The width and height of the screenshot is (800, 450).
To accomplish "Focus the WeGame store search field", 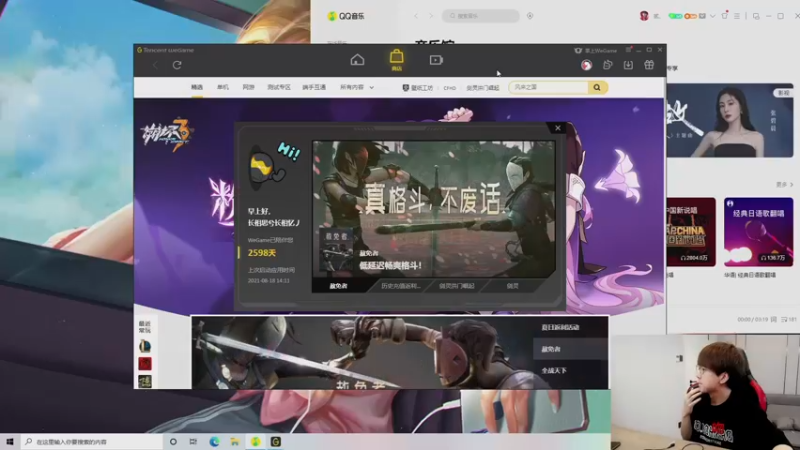I will tap(548, 88).
